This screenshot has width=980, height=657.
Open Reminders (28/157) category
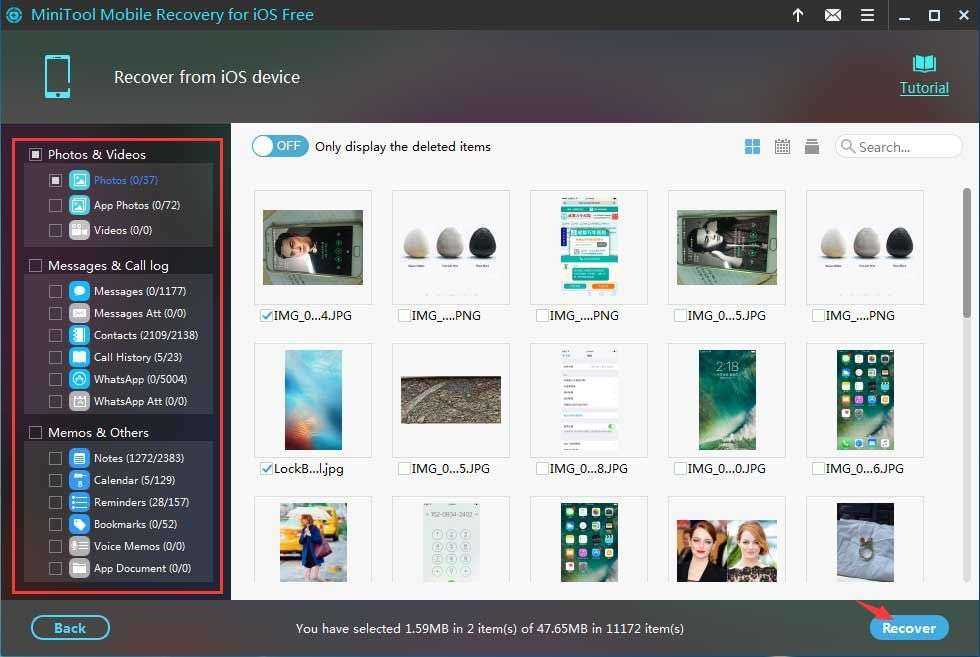point(141,502)
